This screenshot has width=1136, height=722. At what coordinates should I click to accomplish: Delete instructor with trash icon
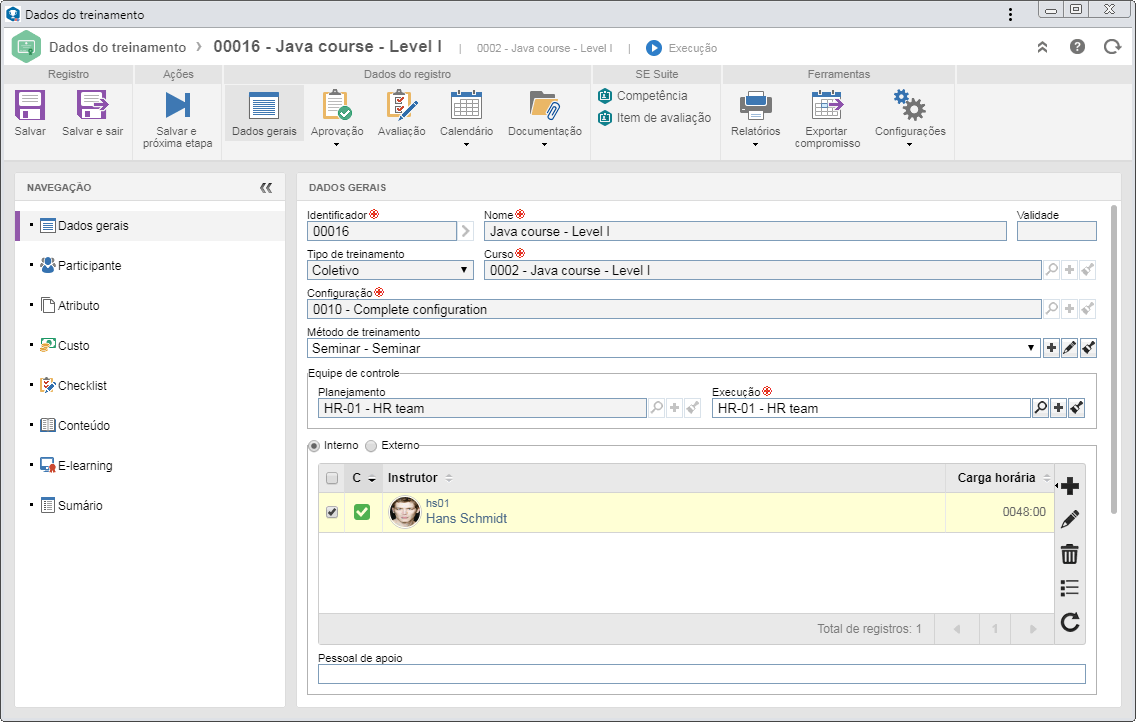pos(1069,554)
